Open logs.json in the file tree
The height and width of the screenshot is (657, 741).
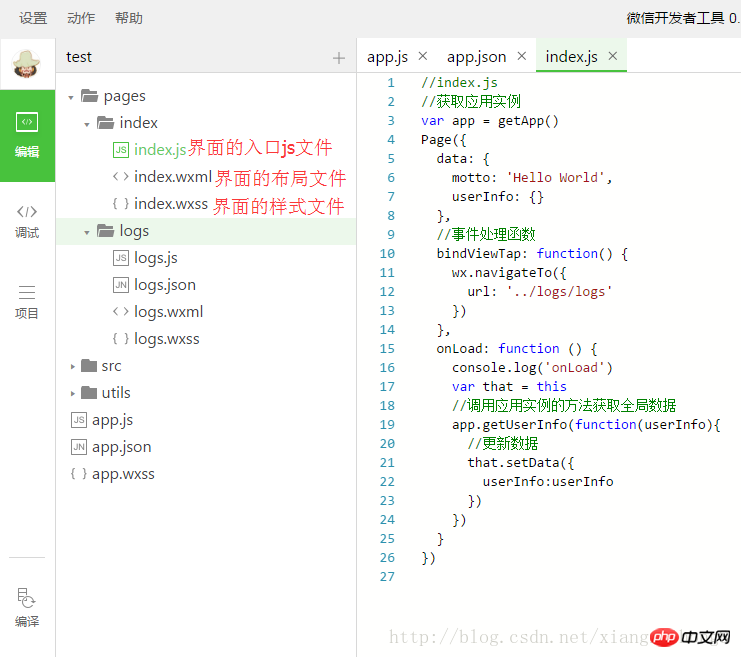[165, 285]
